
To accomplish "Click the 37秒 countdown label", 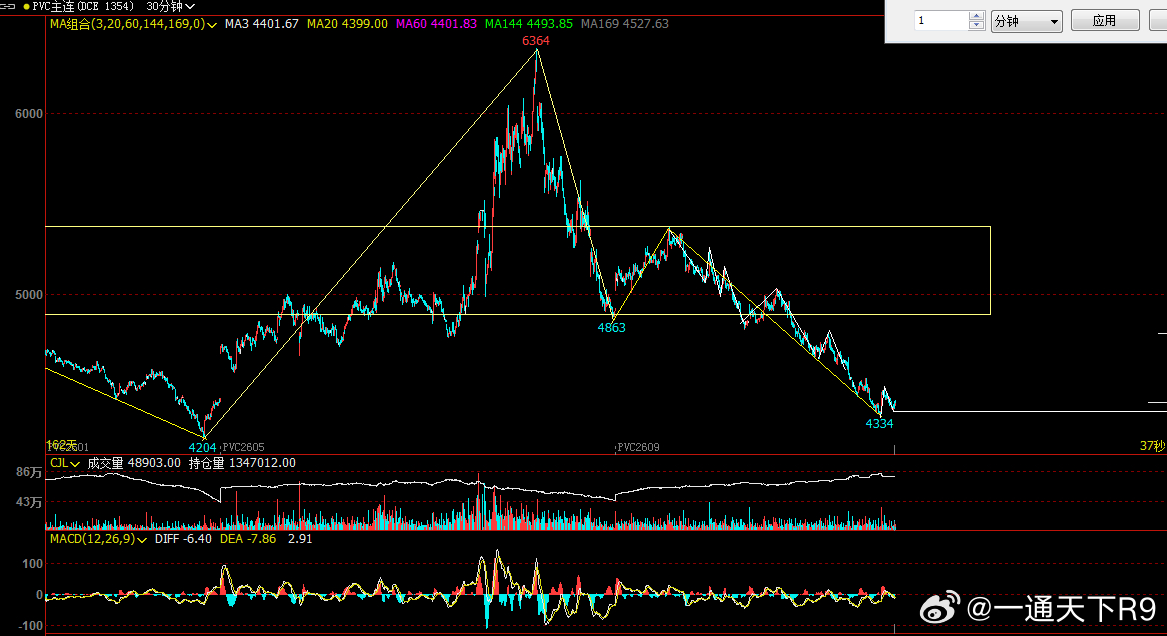I will (x=1153, y=446).
